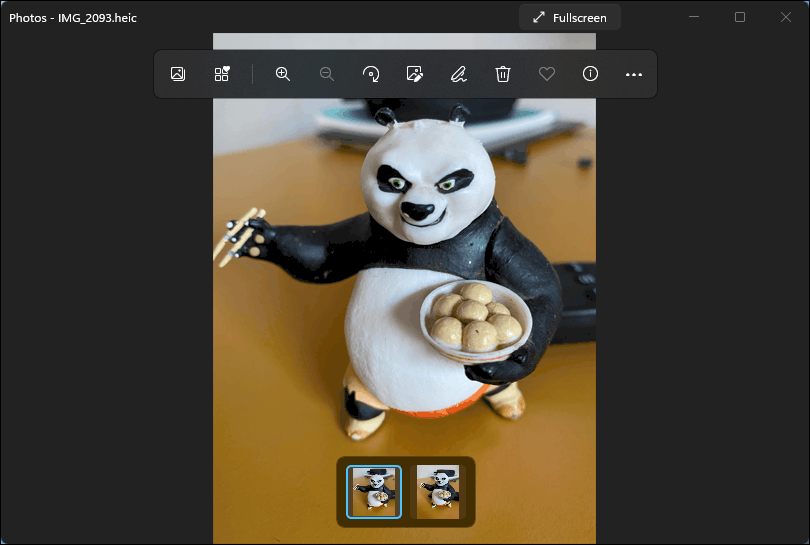Viewport: 810px width, 545px height.
Task: Close the Photos window
Action: pyautogui.click(x=786, y=17)
